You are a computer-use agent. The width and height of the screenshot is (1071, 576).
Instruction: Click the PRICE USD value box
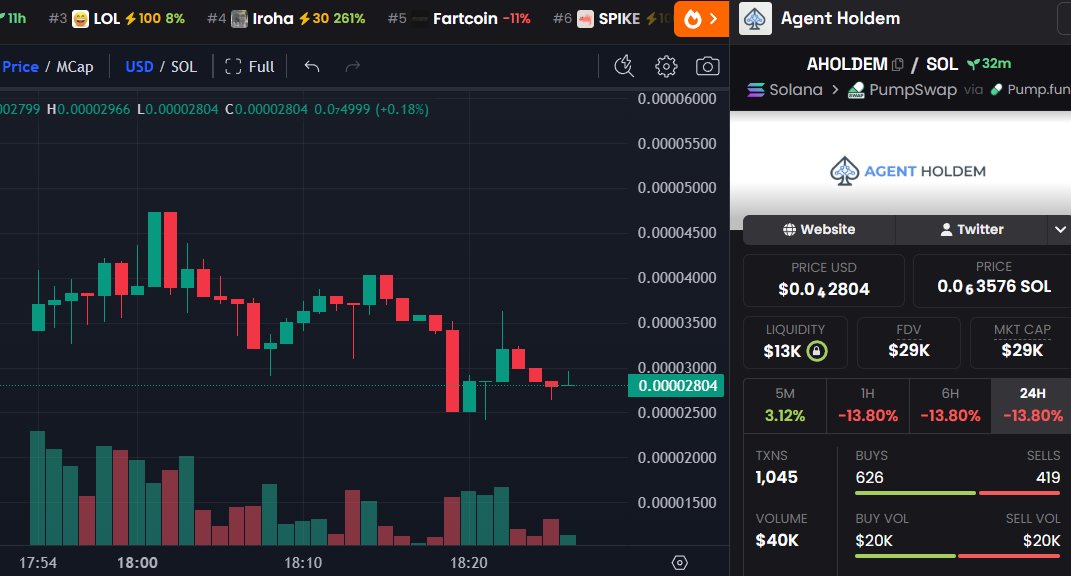pyautogui.click(x=824, y=280)
